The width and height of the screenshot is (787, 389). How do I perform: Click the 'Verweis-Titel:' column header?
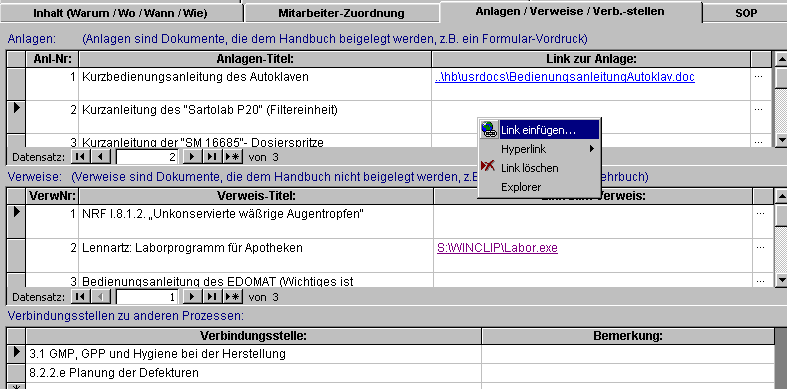tap(256, 196)
